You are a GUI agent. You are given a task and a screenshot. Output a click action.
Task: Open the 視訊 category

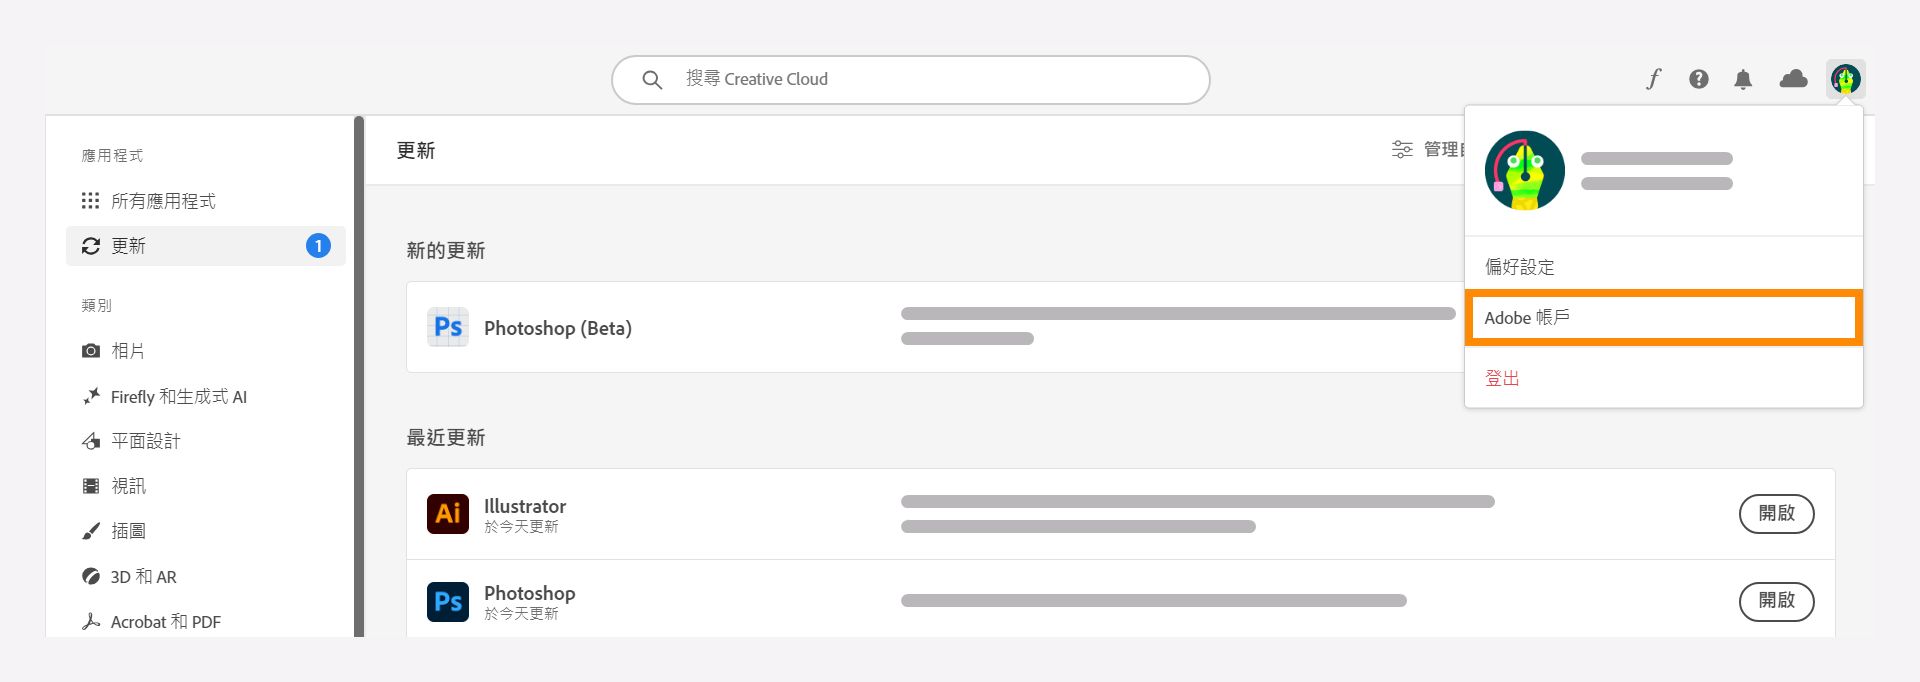tap(128, 485)
